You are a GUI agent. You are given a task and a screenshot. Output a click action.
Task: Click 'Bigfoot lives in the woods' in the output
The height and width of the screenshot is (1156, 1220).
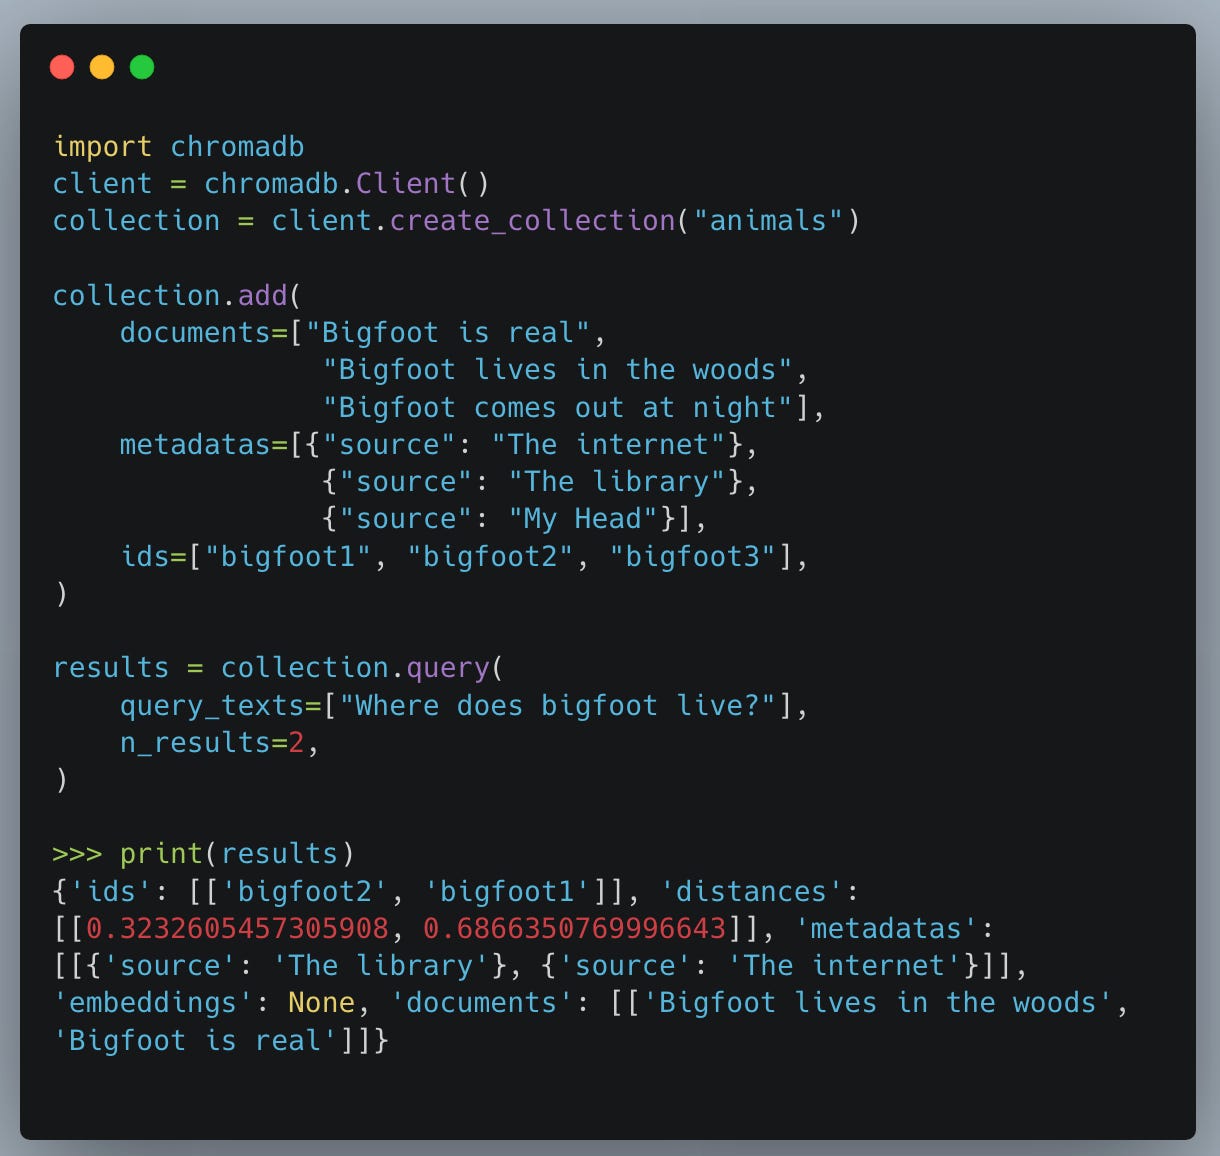tap(877, 1003)
